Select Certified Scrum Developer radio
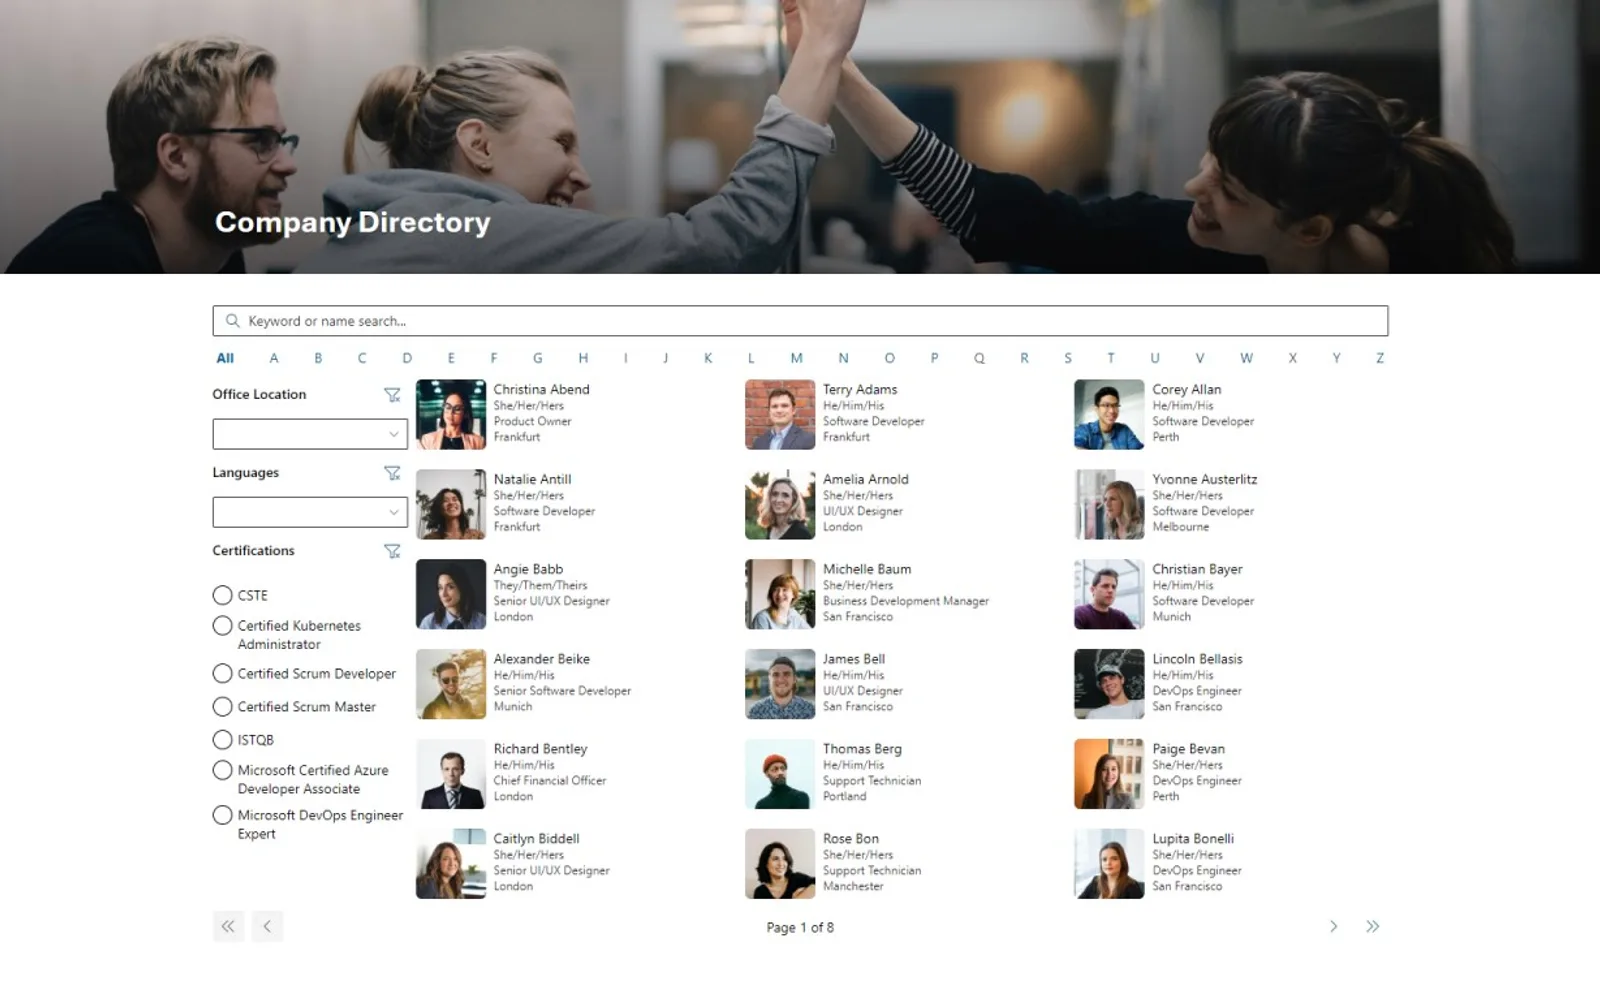The height and width of the screenshot is (1000, 1600). [x=222, y=673]
